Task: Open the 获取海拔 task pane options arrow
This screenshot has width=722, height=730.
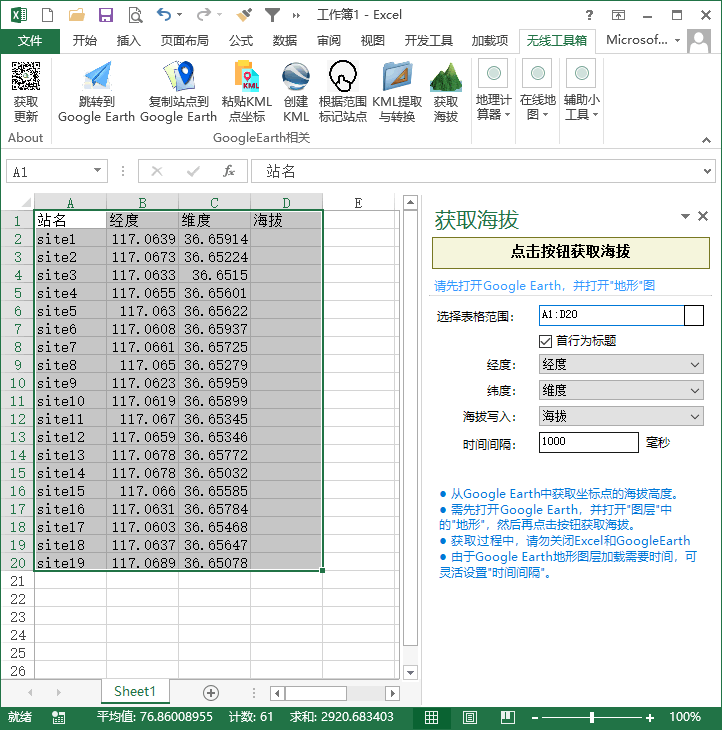Action: 685,216
